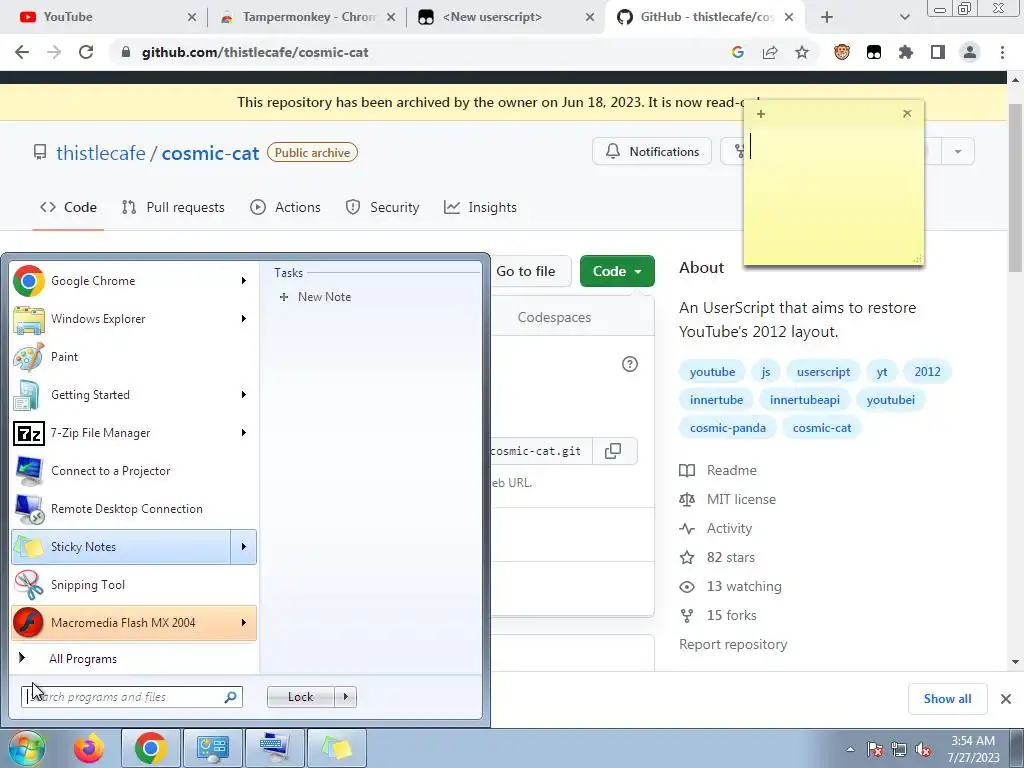The width and height of the screenshot is (1024, 768).
Task: Click the Notifications button
Action: pos(652,152)
